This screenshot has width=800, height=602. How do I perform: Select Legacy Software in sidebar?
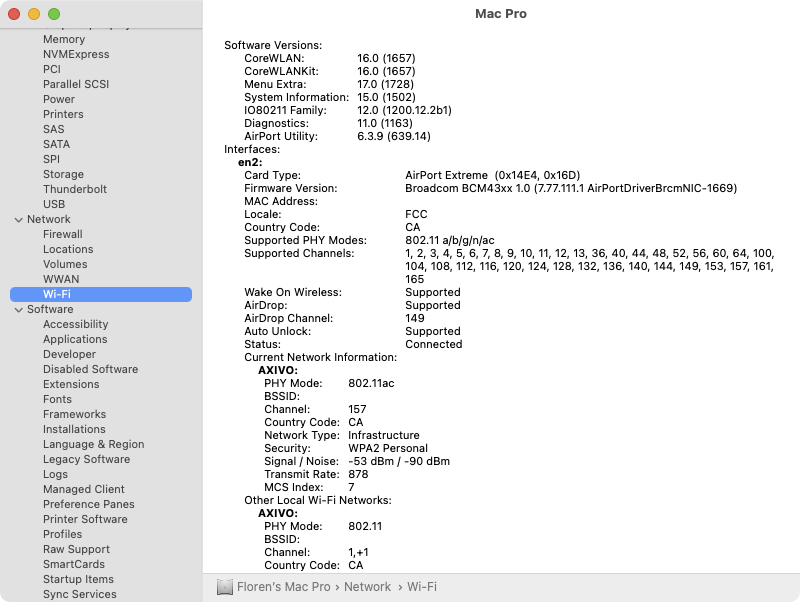[86, 459]
